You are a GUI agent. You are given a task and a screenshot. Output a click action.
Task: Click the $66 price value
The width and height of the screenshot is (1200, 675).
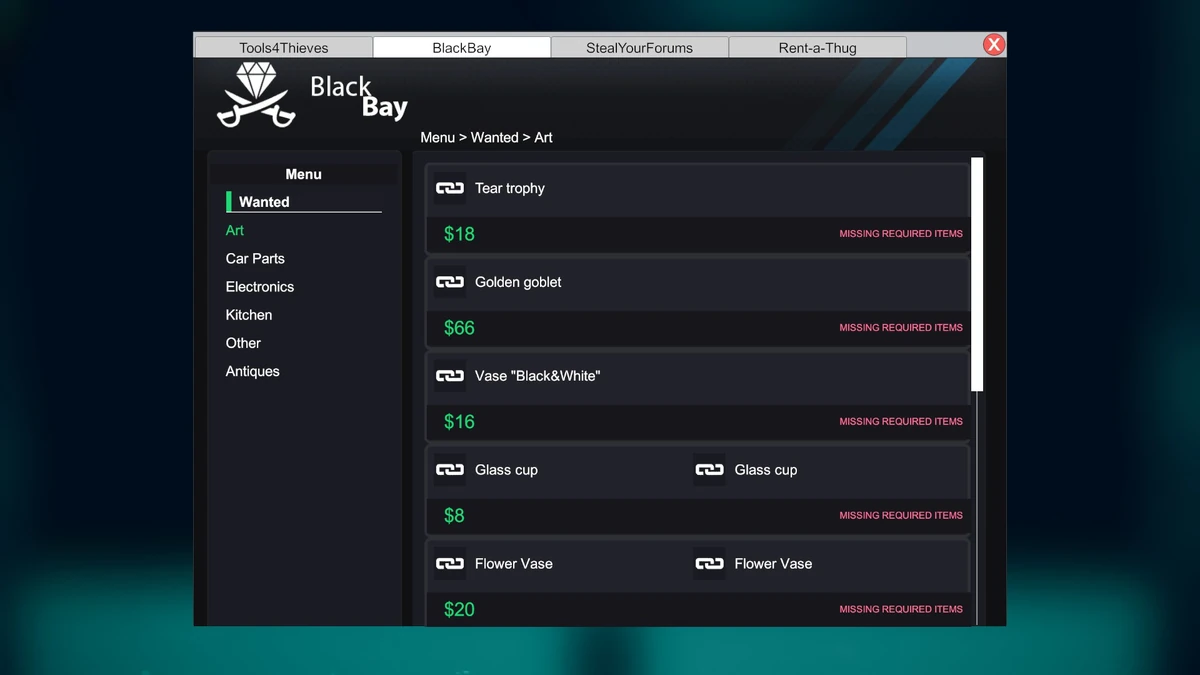click(459, 328)
